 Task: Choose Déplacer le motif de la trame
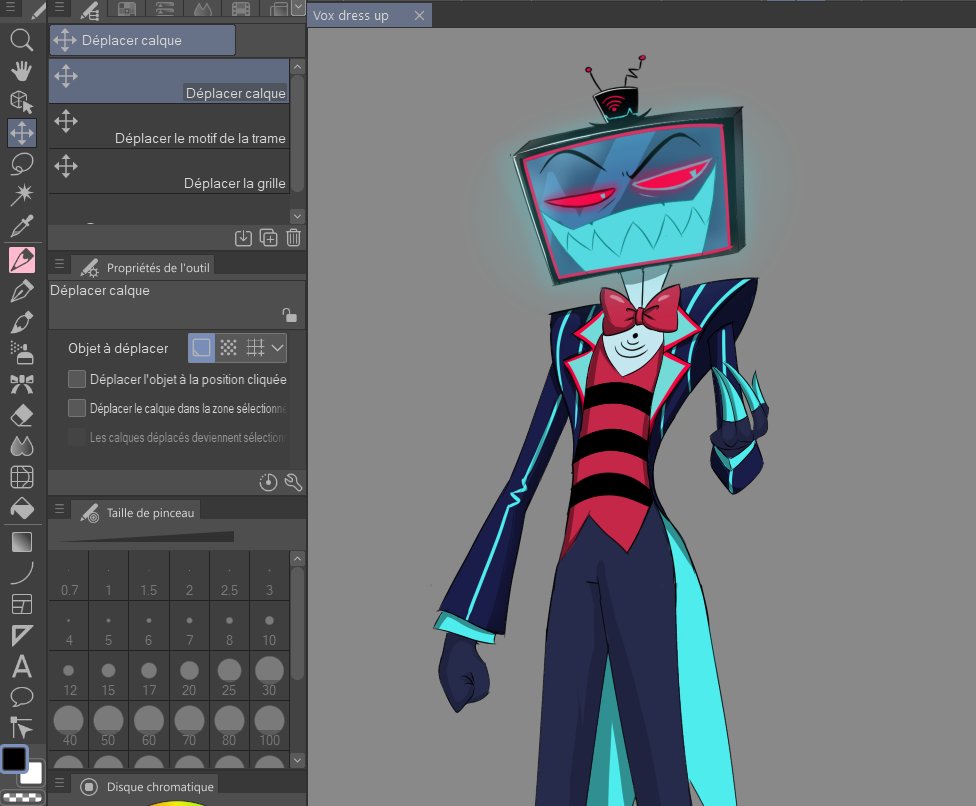tap(169, 126)
